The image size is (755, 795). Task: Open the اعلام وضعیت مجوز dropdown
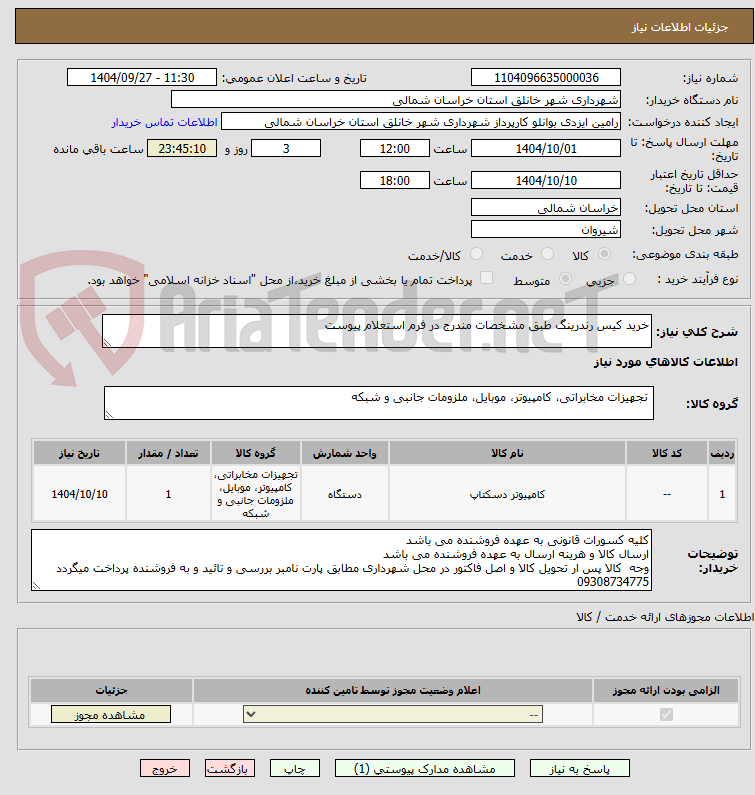393,715
